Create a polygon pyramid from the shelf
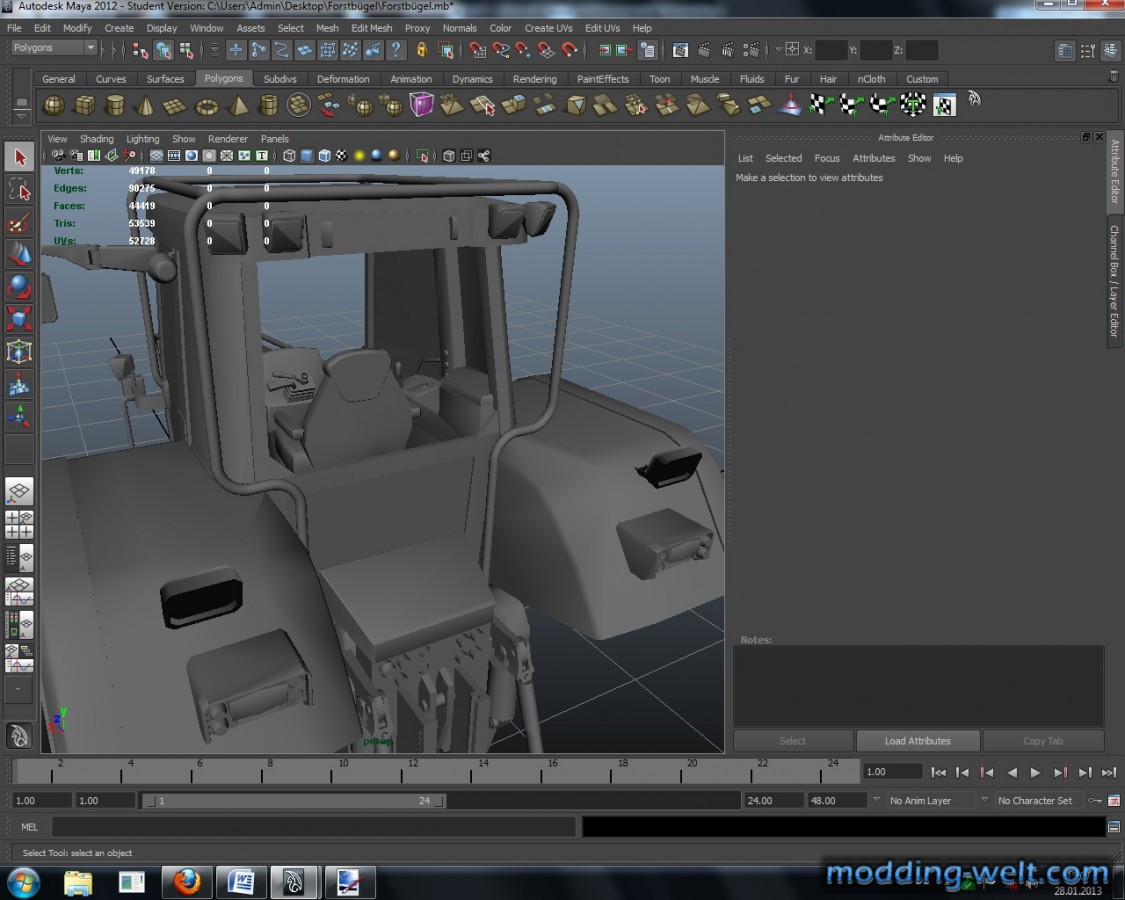 pyautogui.click(x=237, y=106)
